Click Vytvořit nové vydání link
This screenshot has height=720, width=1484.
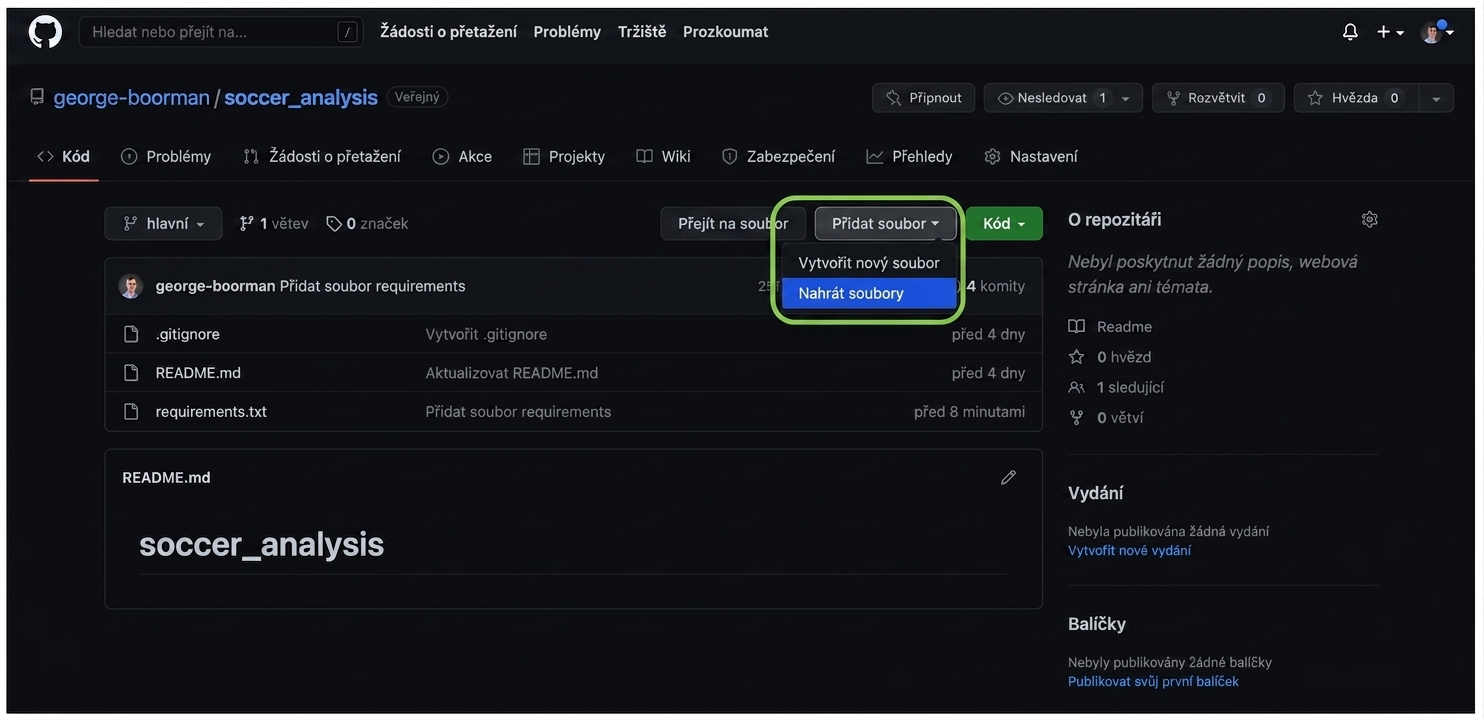1129,550
